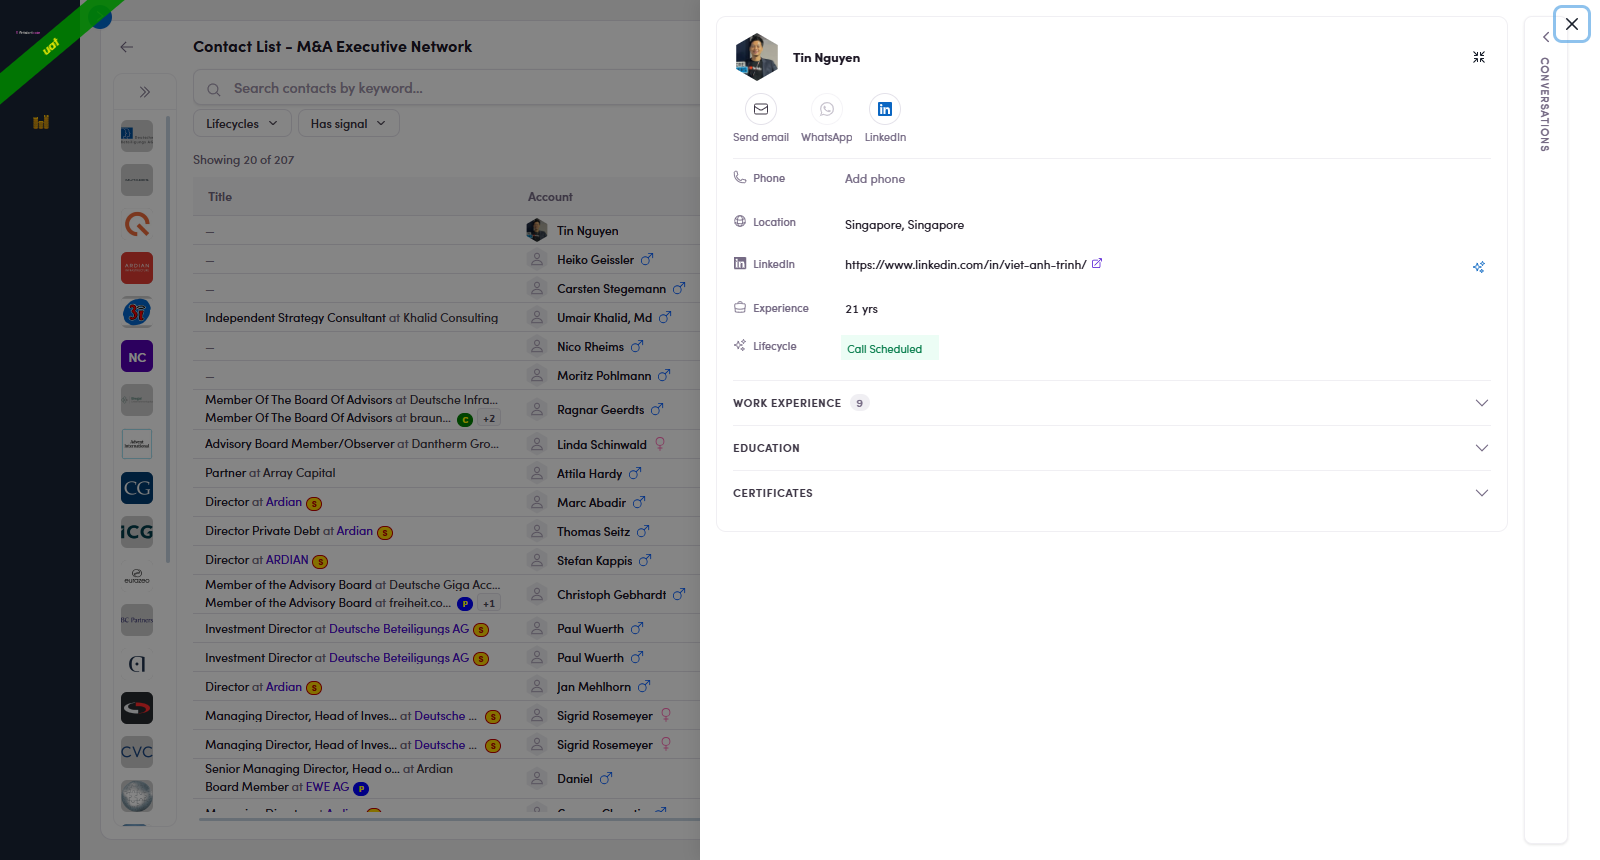
Task: Select the eurazeo account icon in the sidebar
Action: click(137, 576)
